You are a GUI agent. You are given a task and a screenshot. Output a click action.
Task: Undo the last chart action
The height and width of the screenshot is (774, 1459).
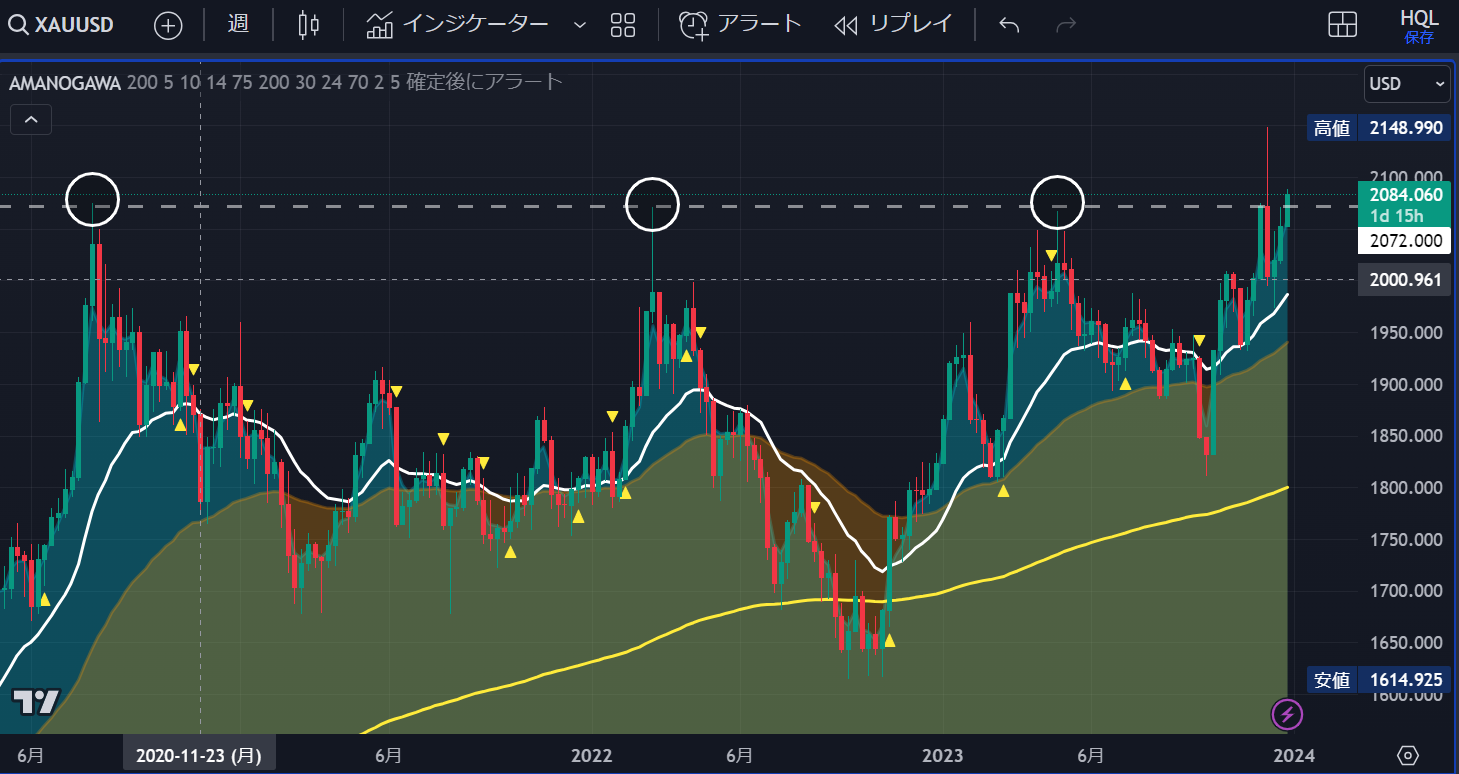click(x=1009, y=25)
